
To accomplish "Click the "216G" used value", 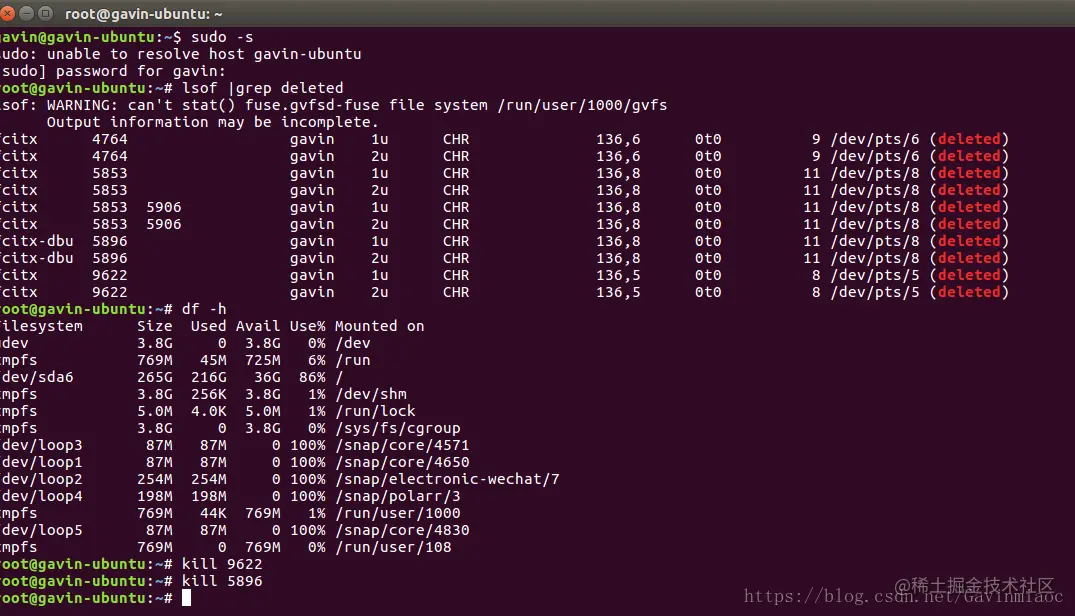I will point(208,378).
